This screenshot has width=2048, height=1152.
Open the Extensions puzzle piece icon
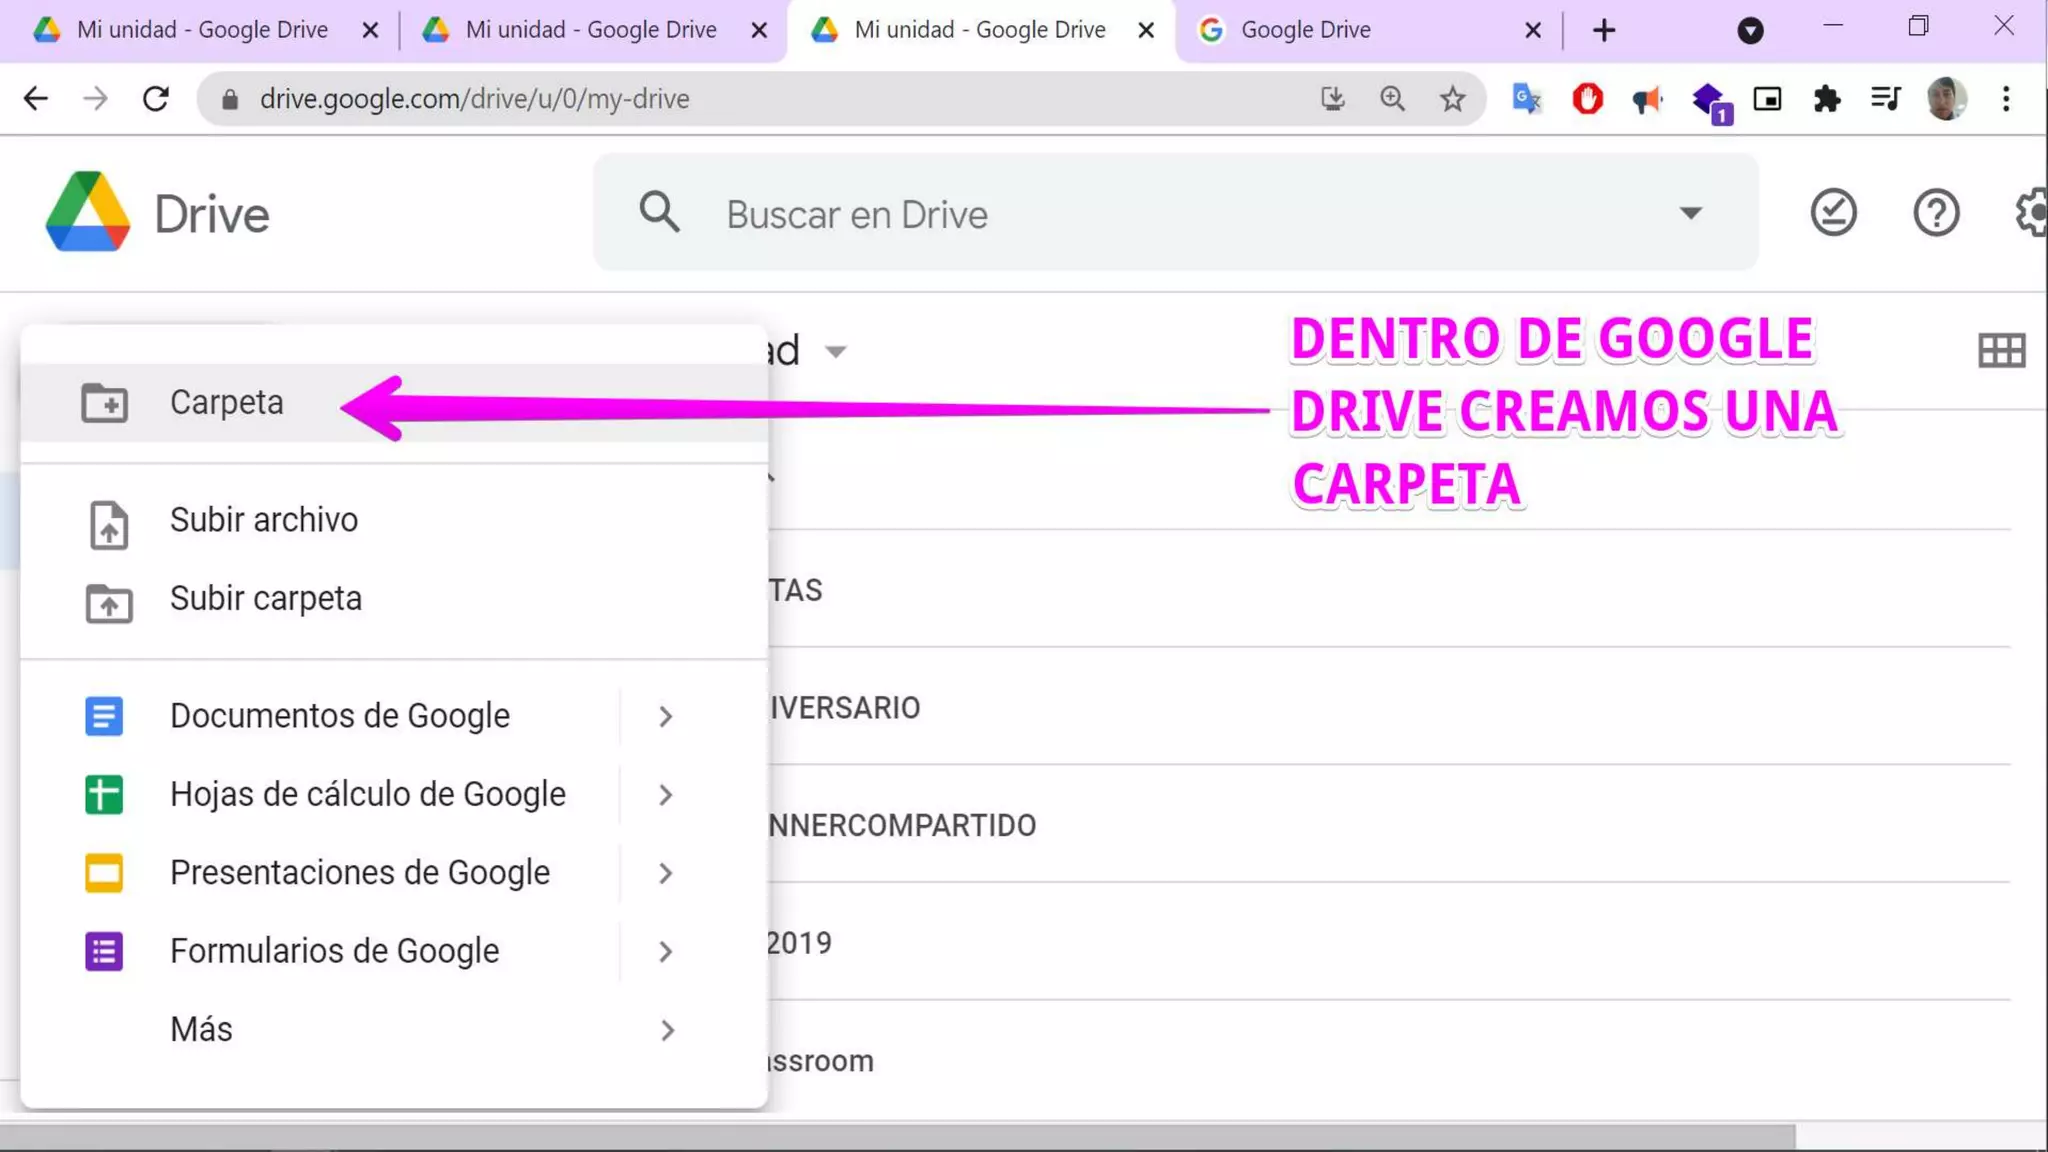[1827, 99]
